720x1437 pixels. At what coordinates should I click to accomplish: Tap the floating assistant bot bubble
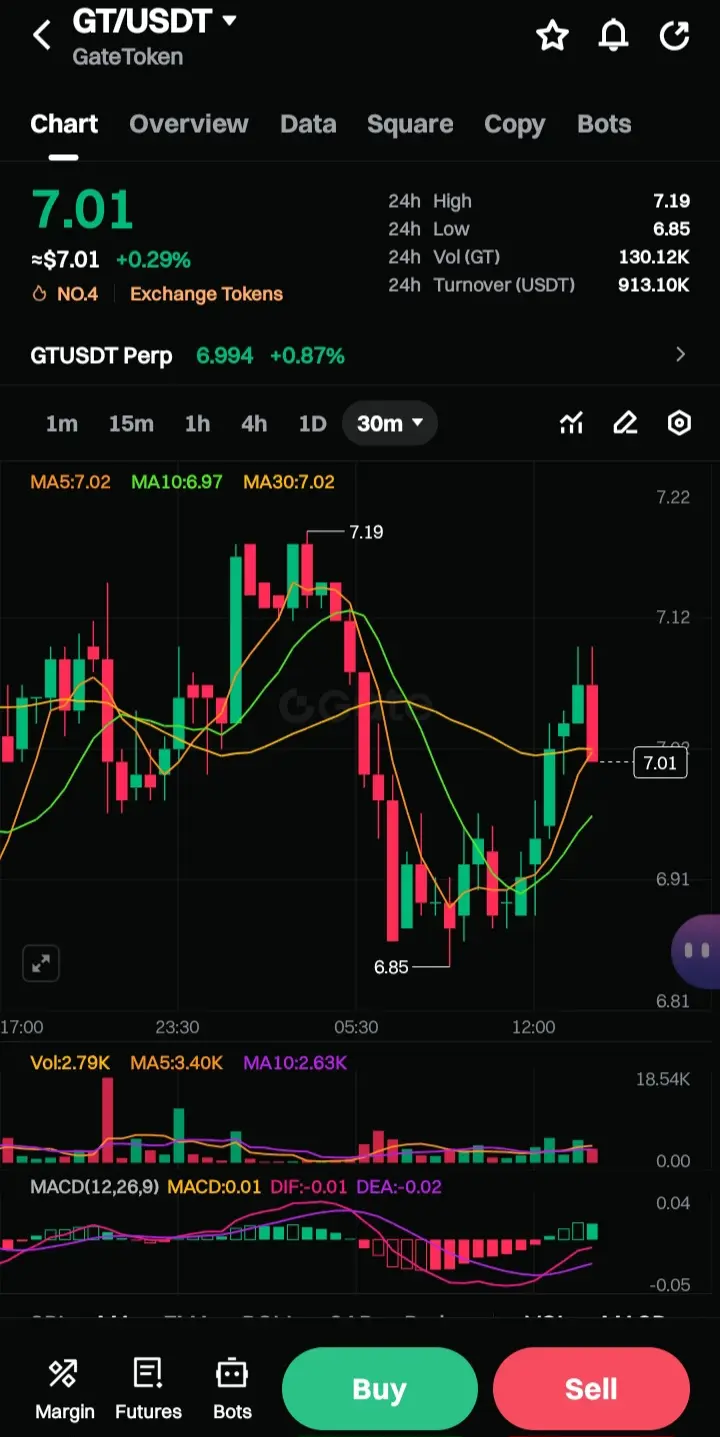[697, 951]
